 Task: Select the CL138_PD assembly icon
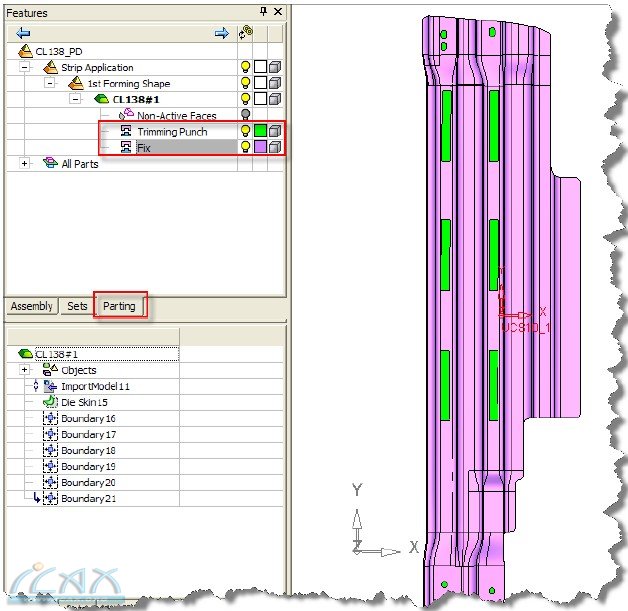pos(25,51)
